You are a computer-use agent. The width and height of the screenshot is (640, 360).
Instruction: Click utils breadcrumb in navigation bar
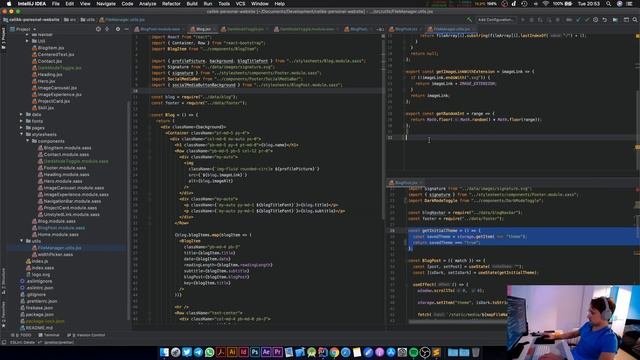[88, 20]
